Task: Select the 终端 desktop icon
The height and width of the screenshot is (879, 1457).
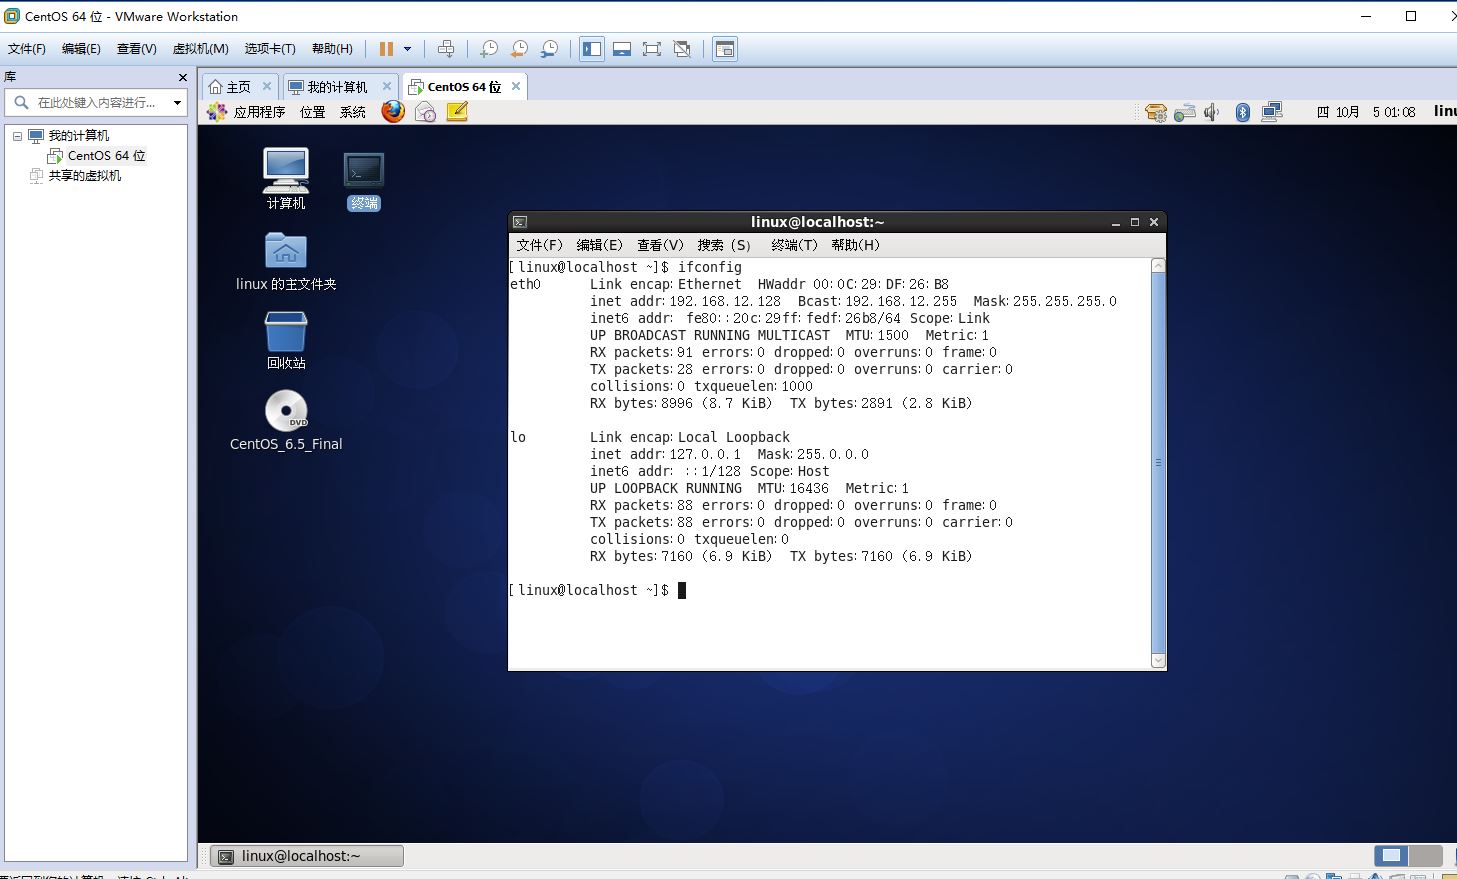Action: click(x=364, y=181)
